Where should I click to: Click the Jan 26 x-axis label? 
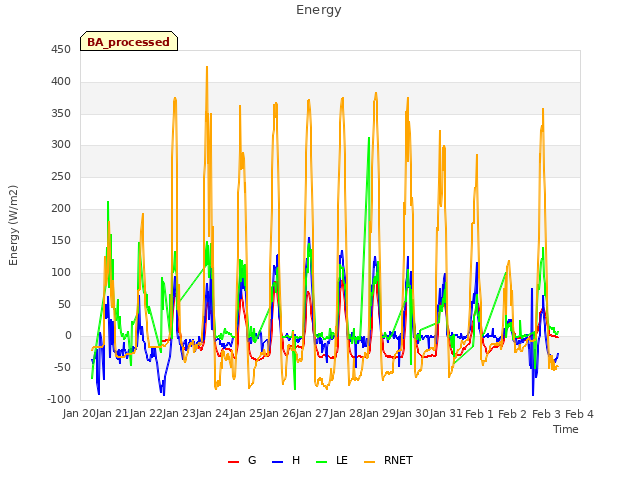click(279, 414)
